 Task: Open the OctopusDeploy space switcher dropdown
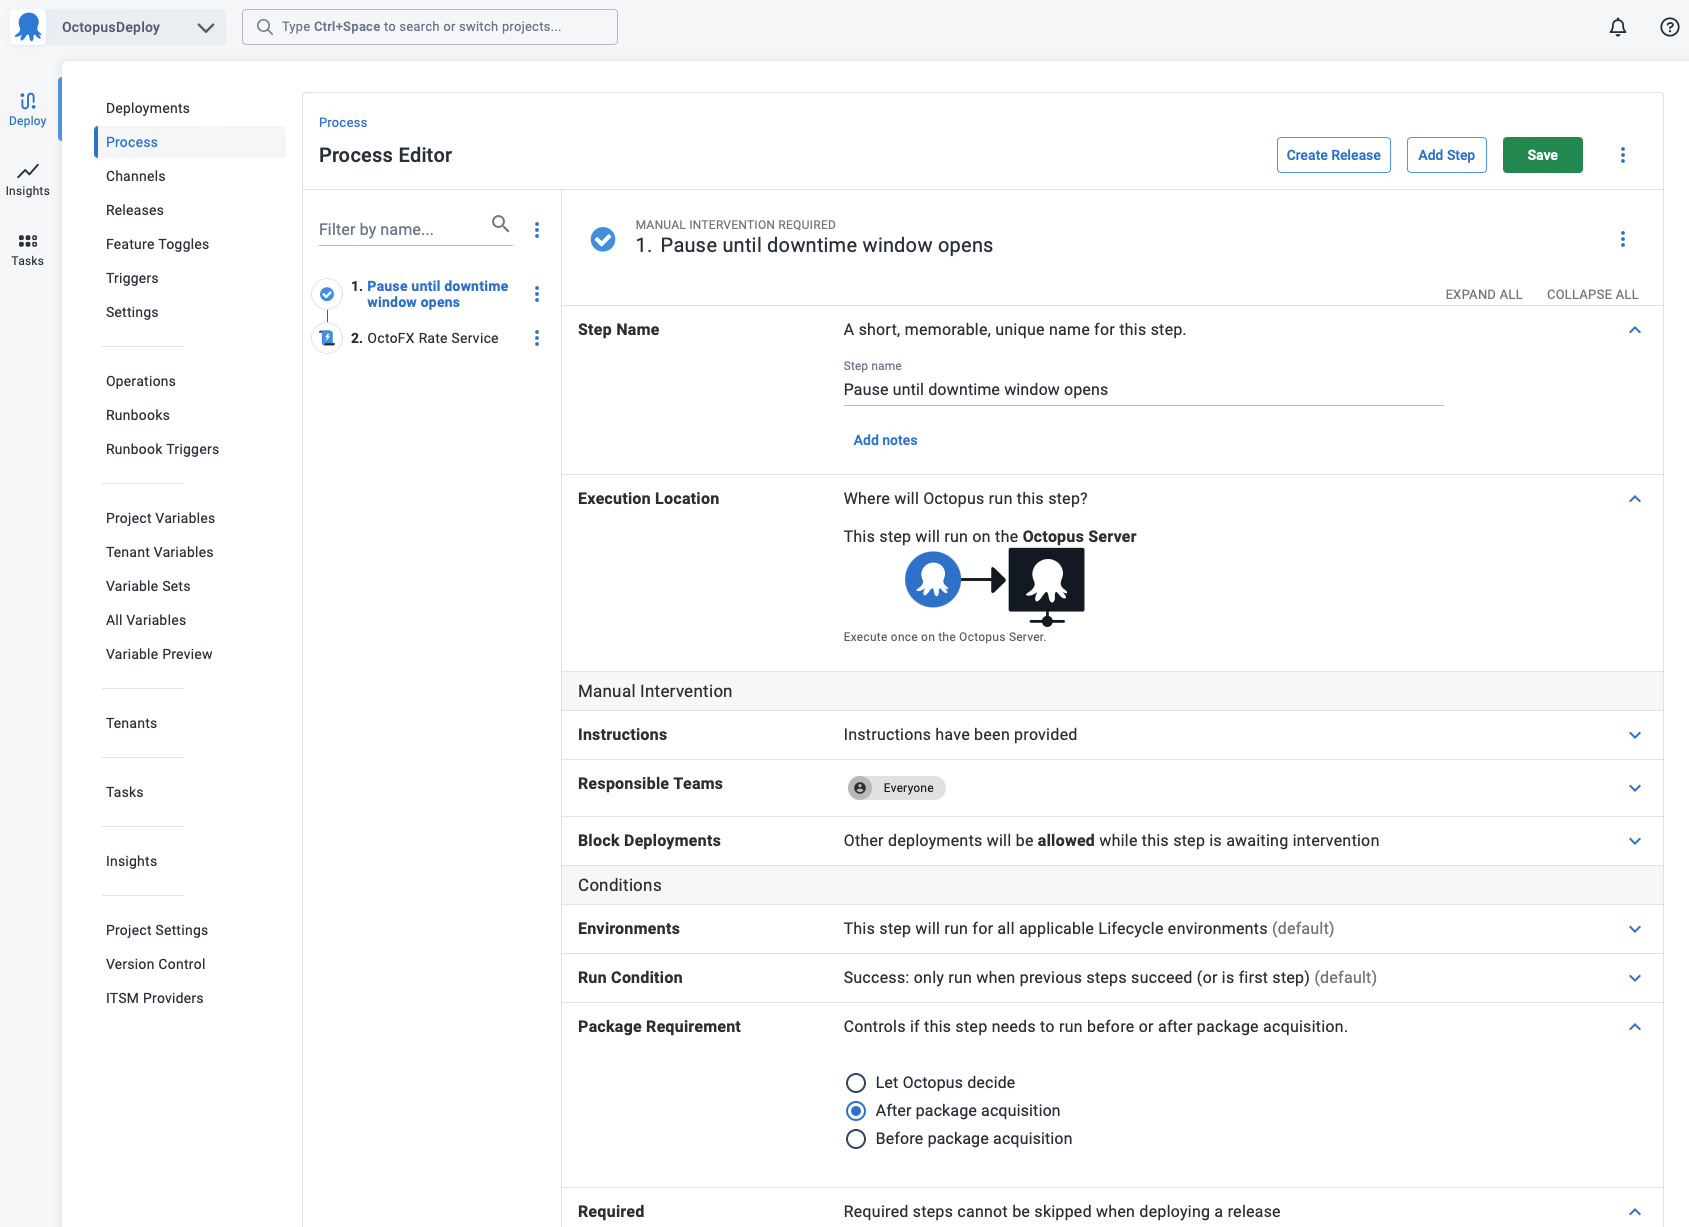click(138, 27)
